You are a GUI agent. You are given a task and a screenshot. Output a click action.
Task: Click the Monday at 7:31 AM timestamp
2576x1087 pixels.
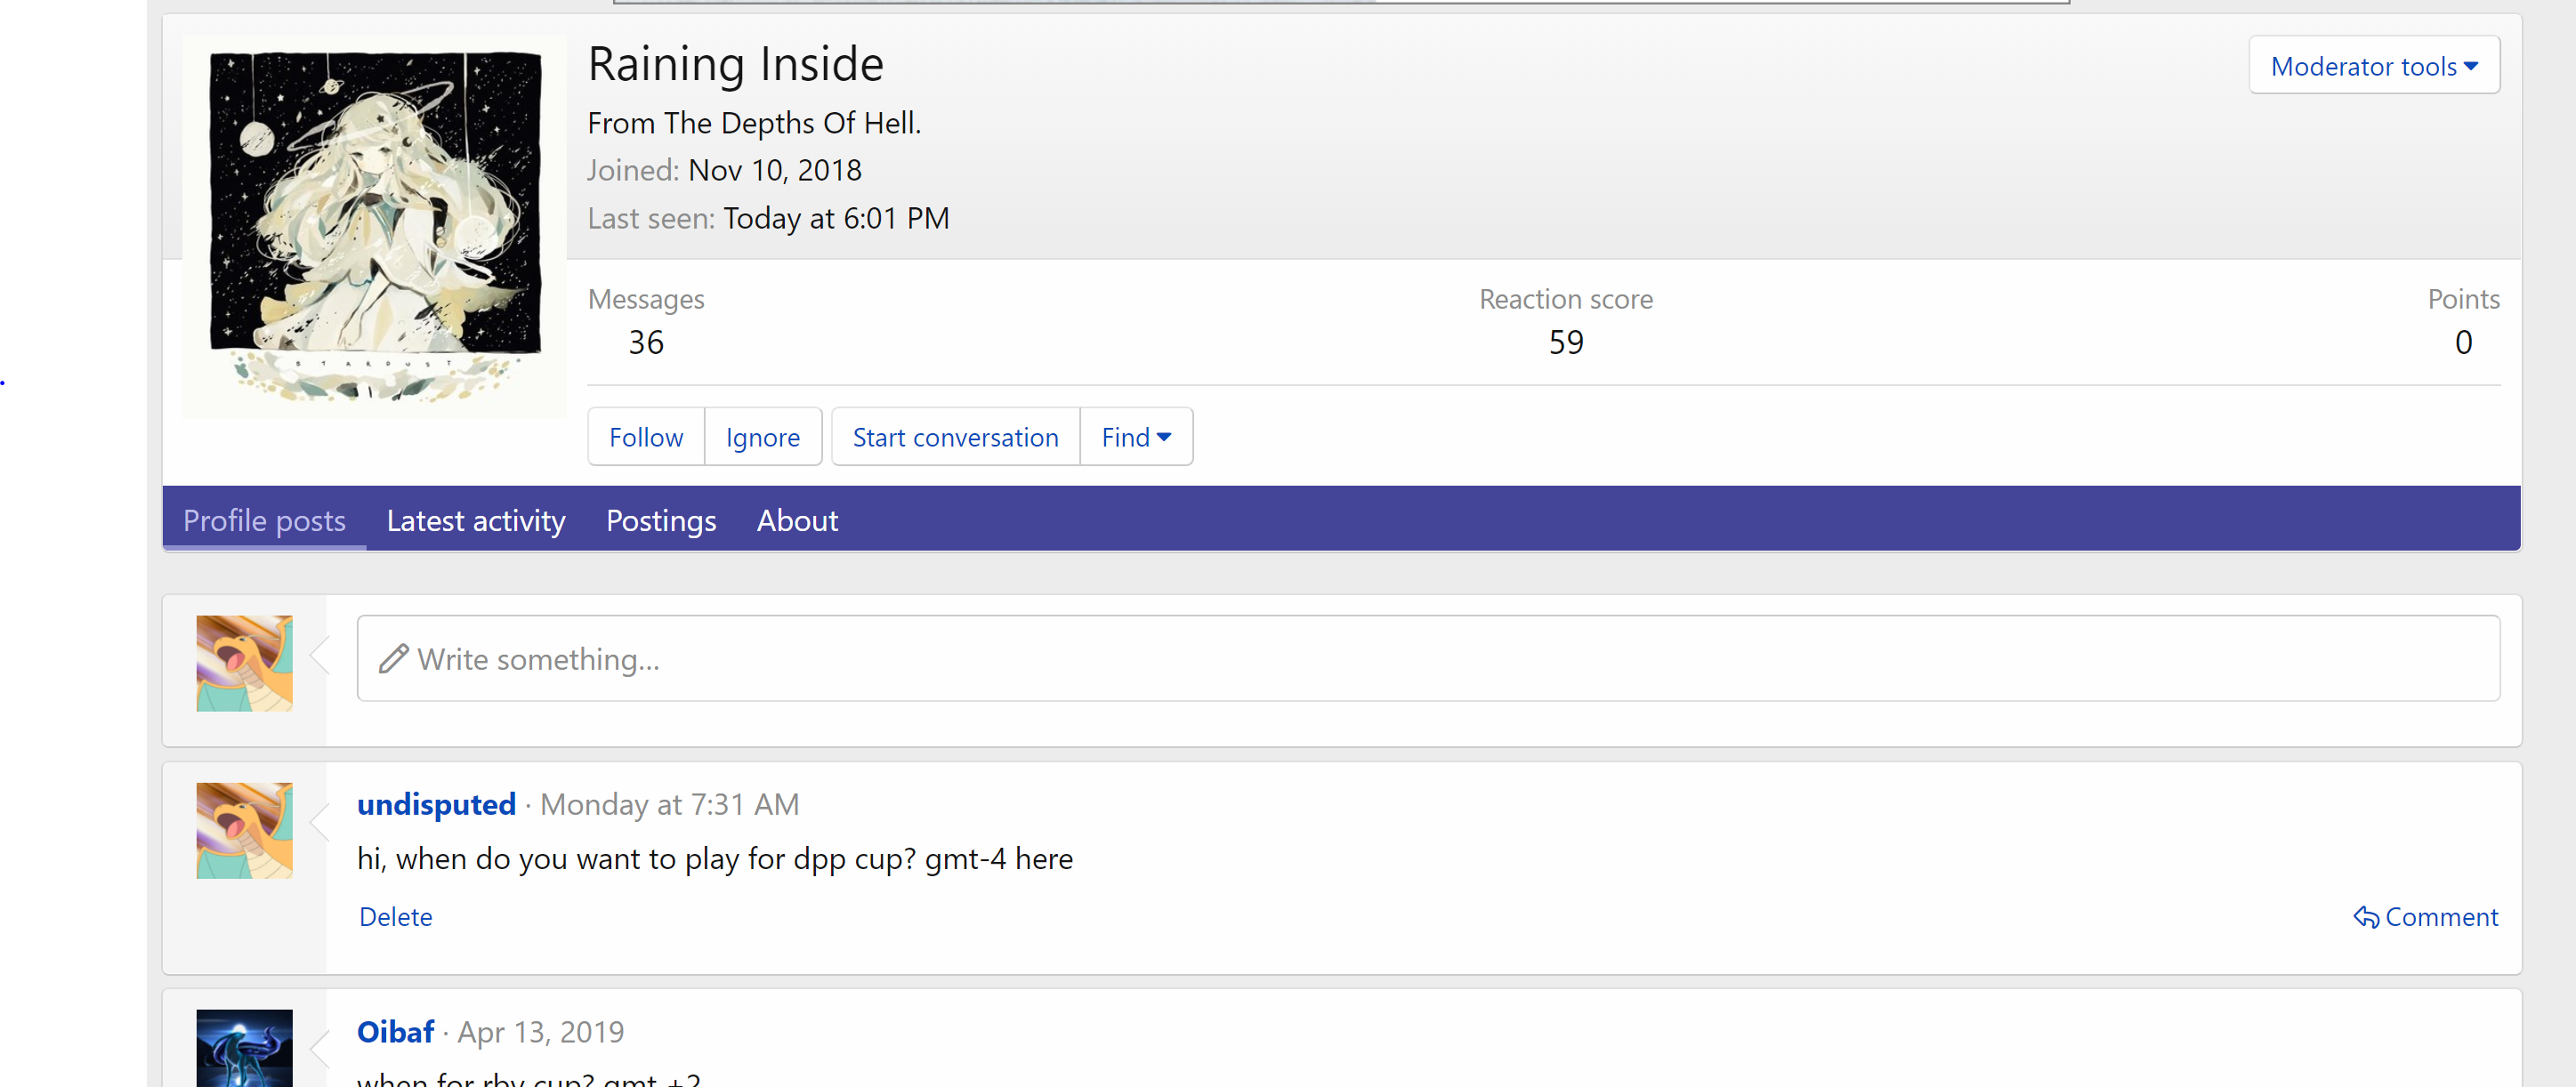coord(668,804)
